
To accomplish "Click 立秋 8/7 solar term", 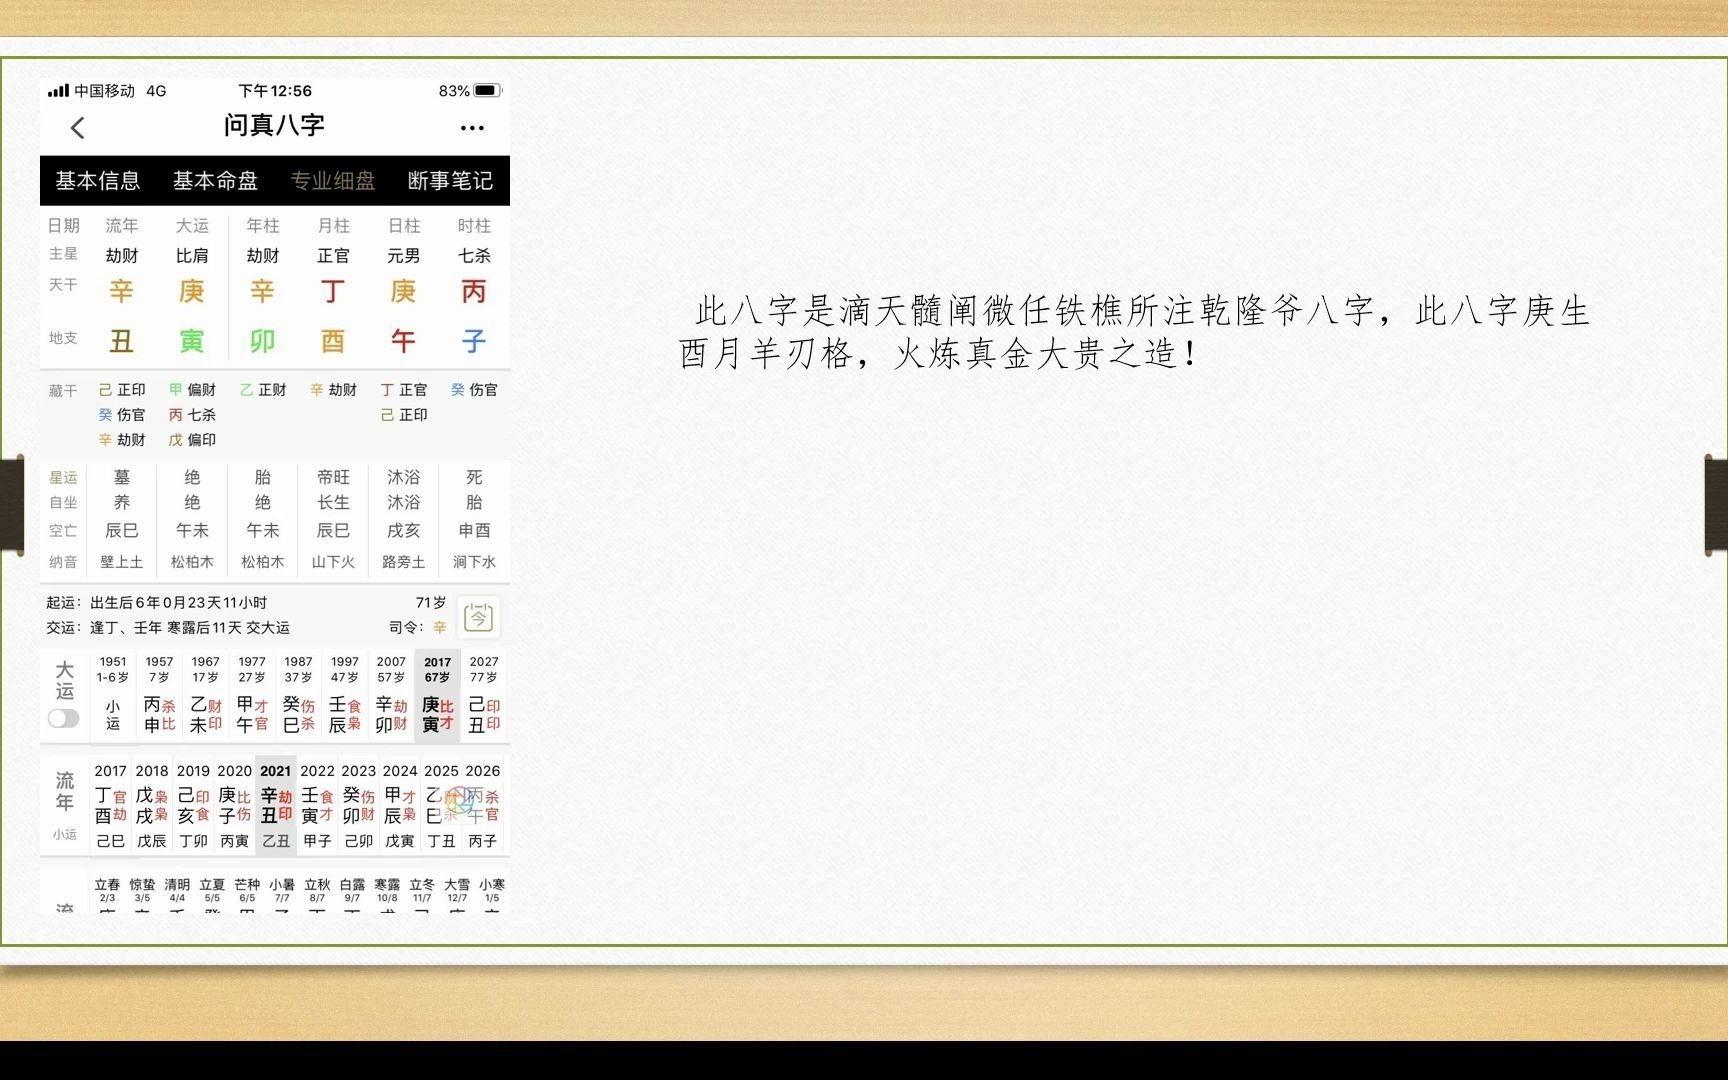I will [317, 890].
